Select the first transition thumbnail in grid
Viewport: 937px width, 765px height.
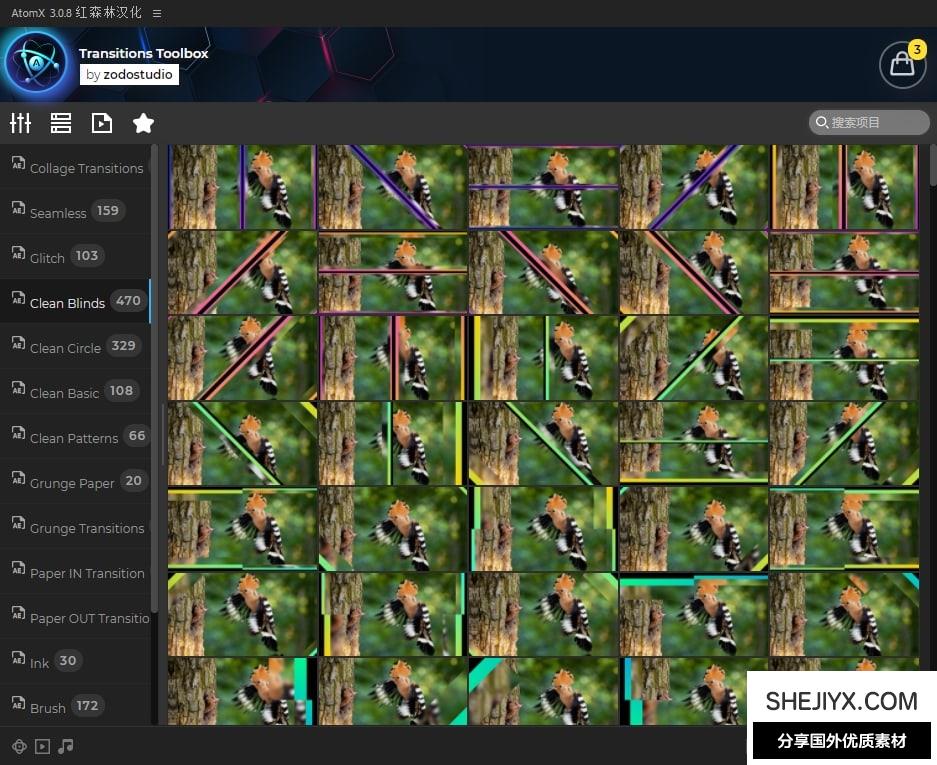coord(242,187)
